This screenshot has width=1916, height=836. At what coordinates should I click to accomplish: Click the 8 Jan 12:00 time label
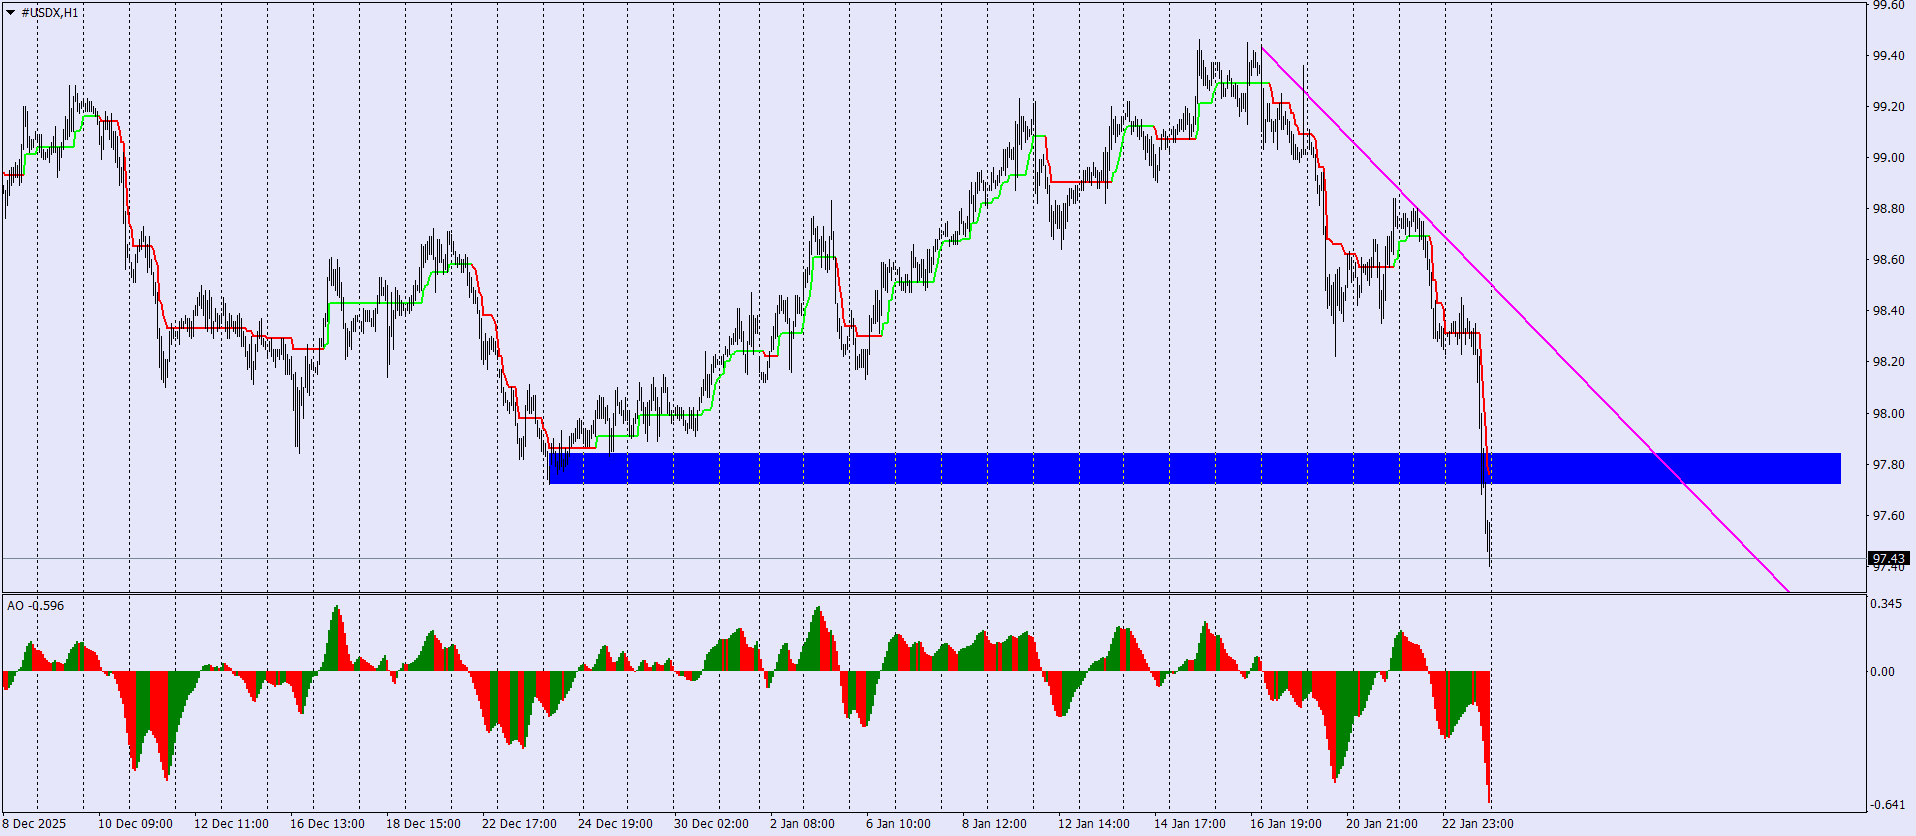coord(994,824)
